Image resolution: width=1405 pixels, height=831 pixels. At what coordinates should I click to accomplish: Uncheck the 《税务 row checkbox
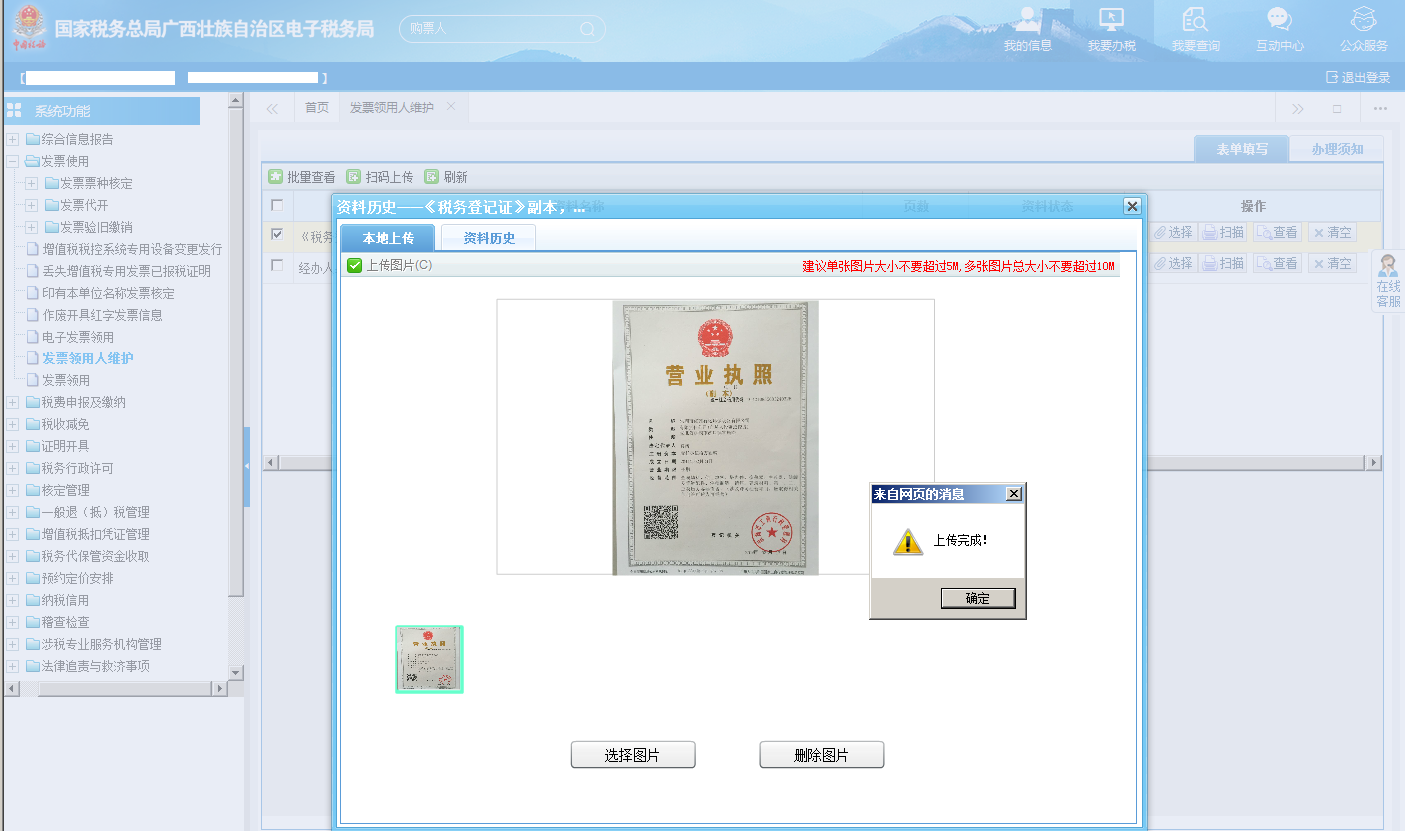coord(277,234)
